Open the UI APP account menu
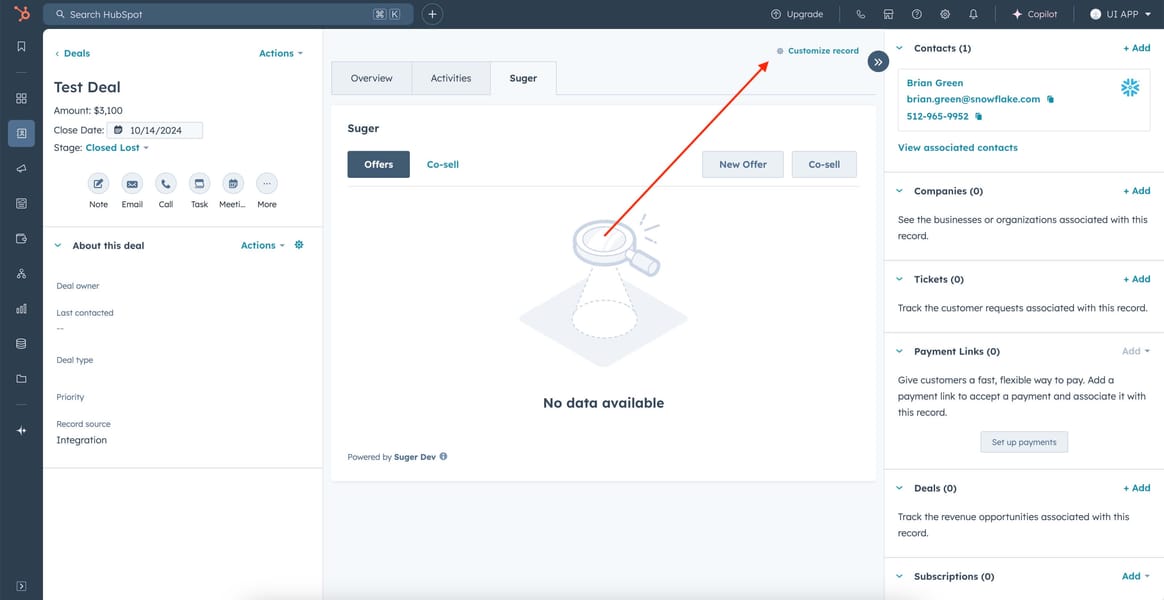This screenshot has height=600, width=1164. 1120,15
